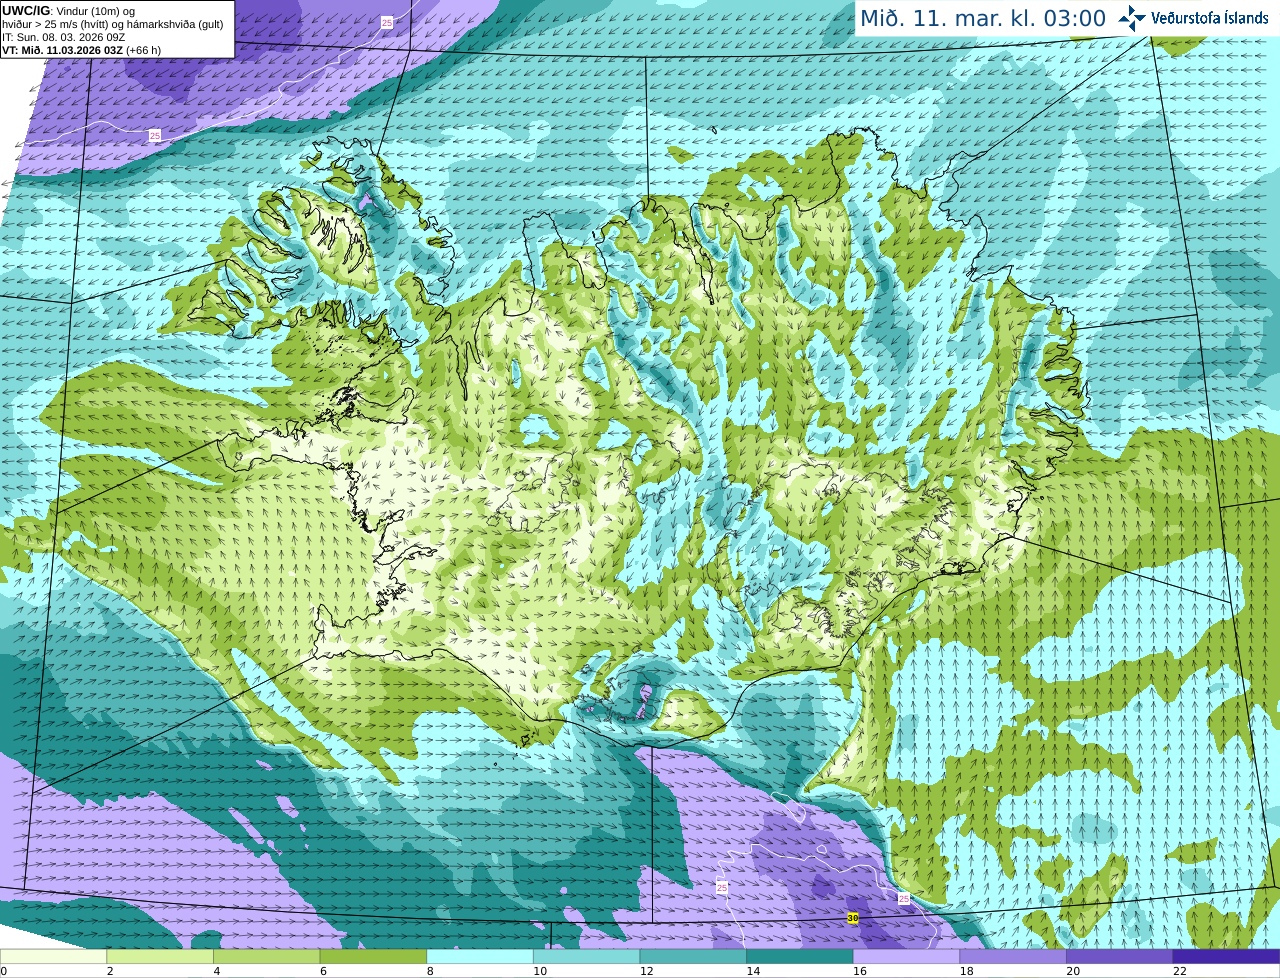Pick the 14–16 m/s dark teal swatch
This screenshot has height=978, width=1280.
(x=800, y=957)
